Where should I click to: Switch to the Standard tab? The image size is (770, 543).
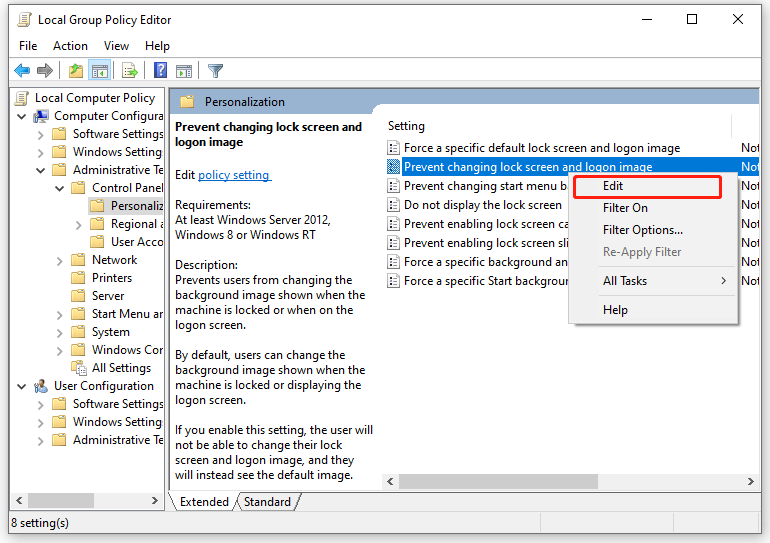click(x=267, y=502)
